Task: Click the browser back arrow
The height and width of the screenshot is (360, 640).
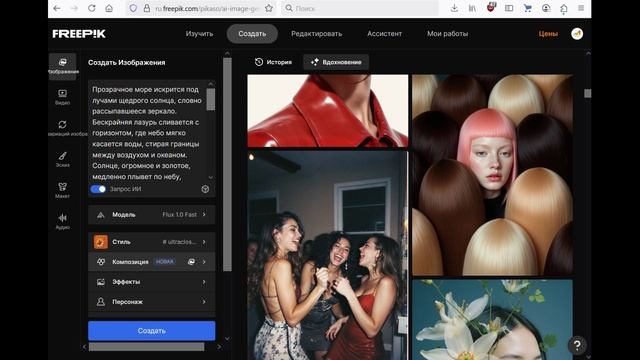Action: 57,8
